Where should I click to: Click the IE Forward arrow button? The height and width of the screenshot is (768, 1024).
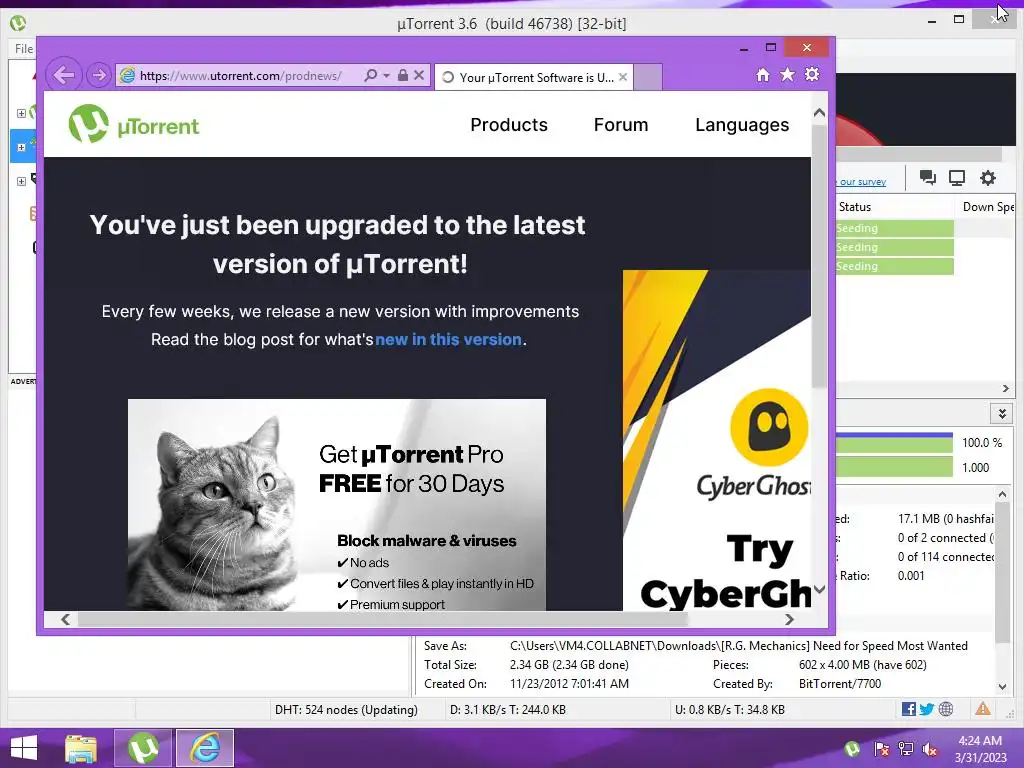(x=98, y=75)
